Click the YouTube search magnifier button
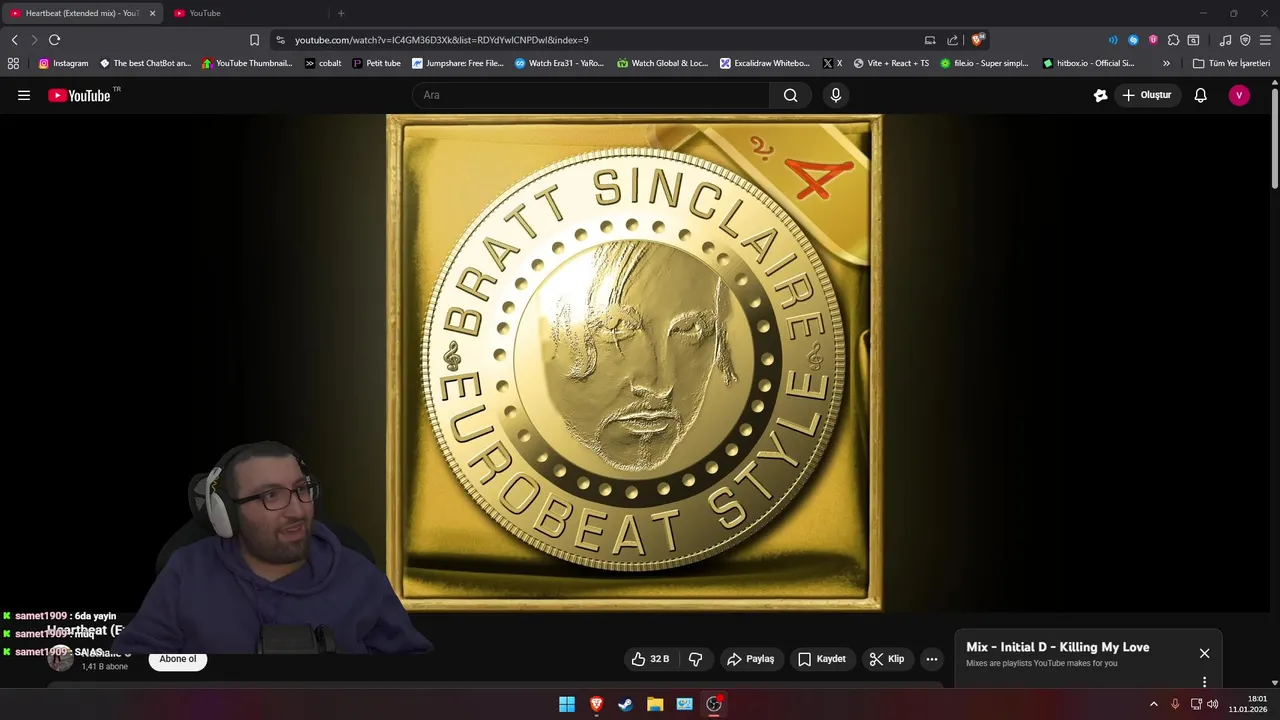Viewport: 1280px width, 720px height. click(790, 95)
